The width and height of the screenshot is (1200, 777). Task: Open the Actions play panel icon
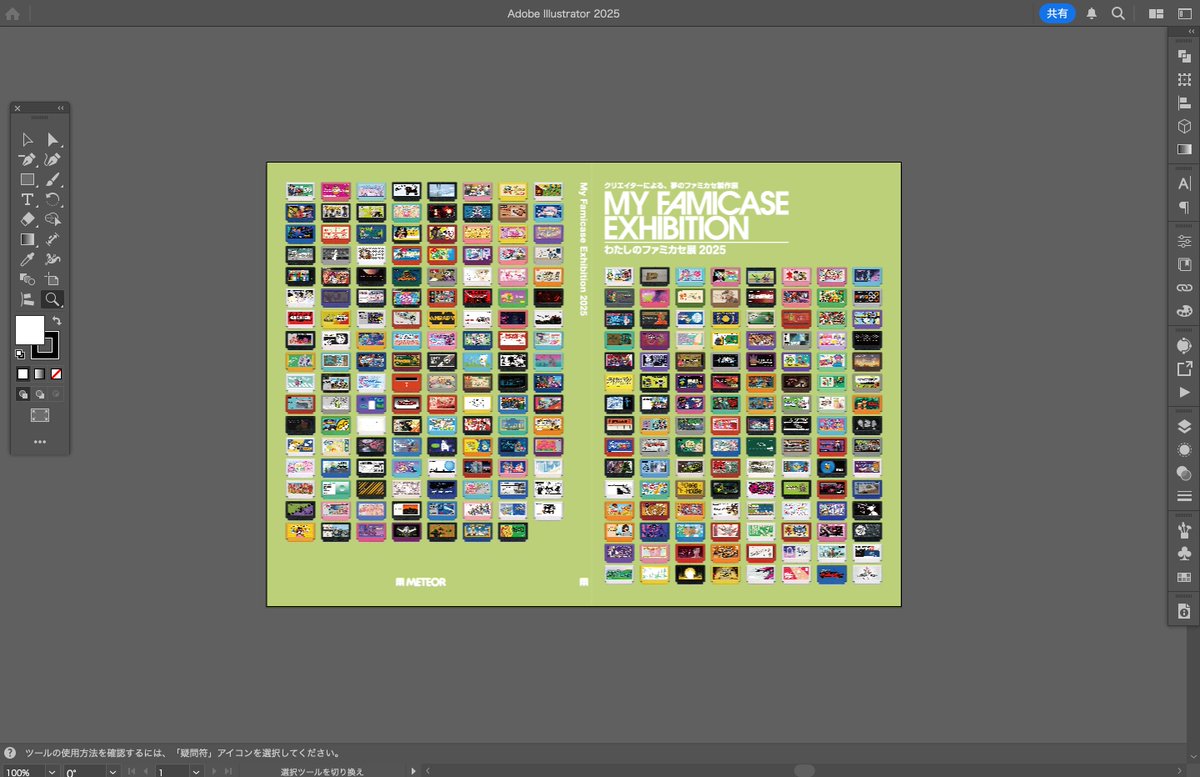[x=1184, y=392]
